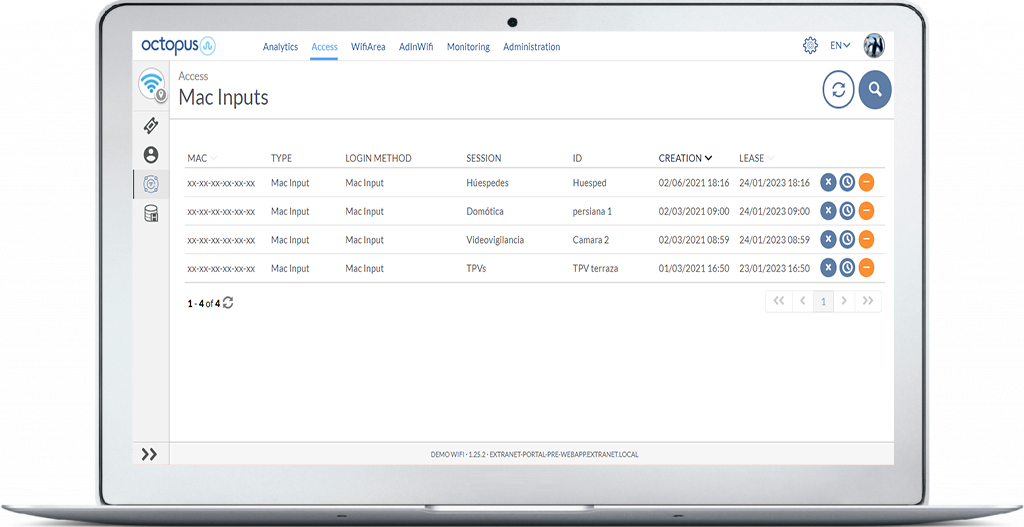Click orange minus icon for TPV terraza row
The image size is (1024, 527).
866,268
